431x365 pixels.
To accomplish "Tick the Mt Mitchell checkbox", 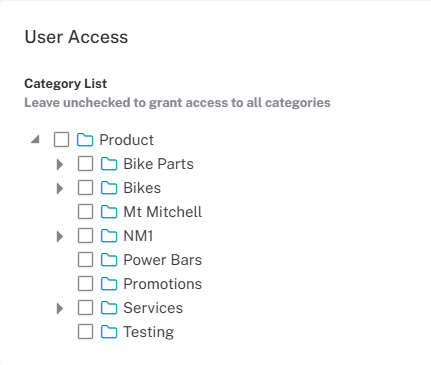I will (85, 212).
